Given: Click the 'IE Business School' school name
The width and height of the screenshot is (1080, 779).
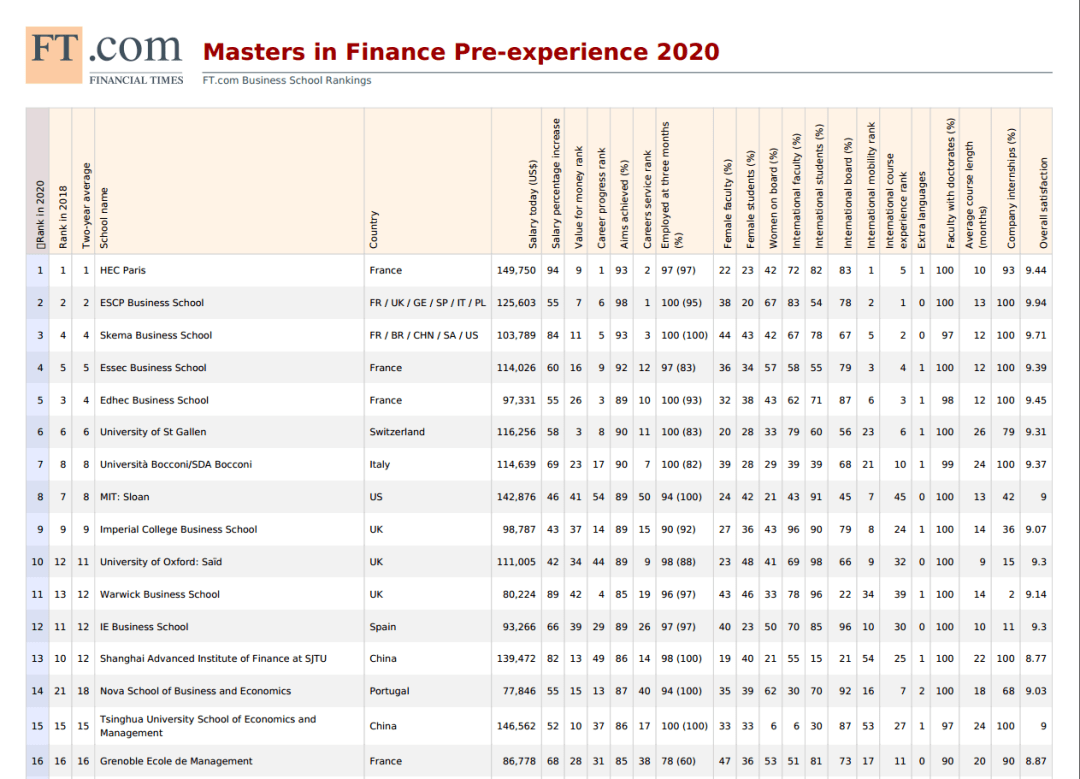Looking at the screenshot, I should click(144, 627).
